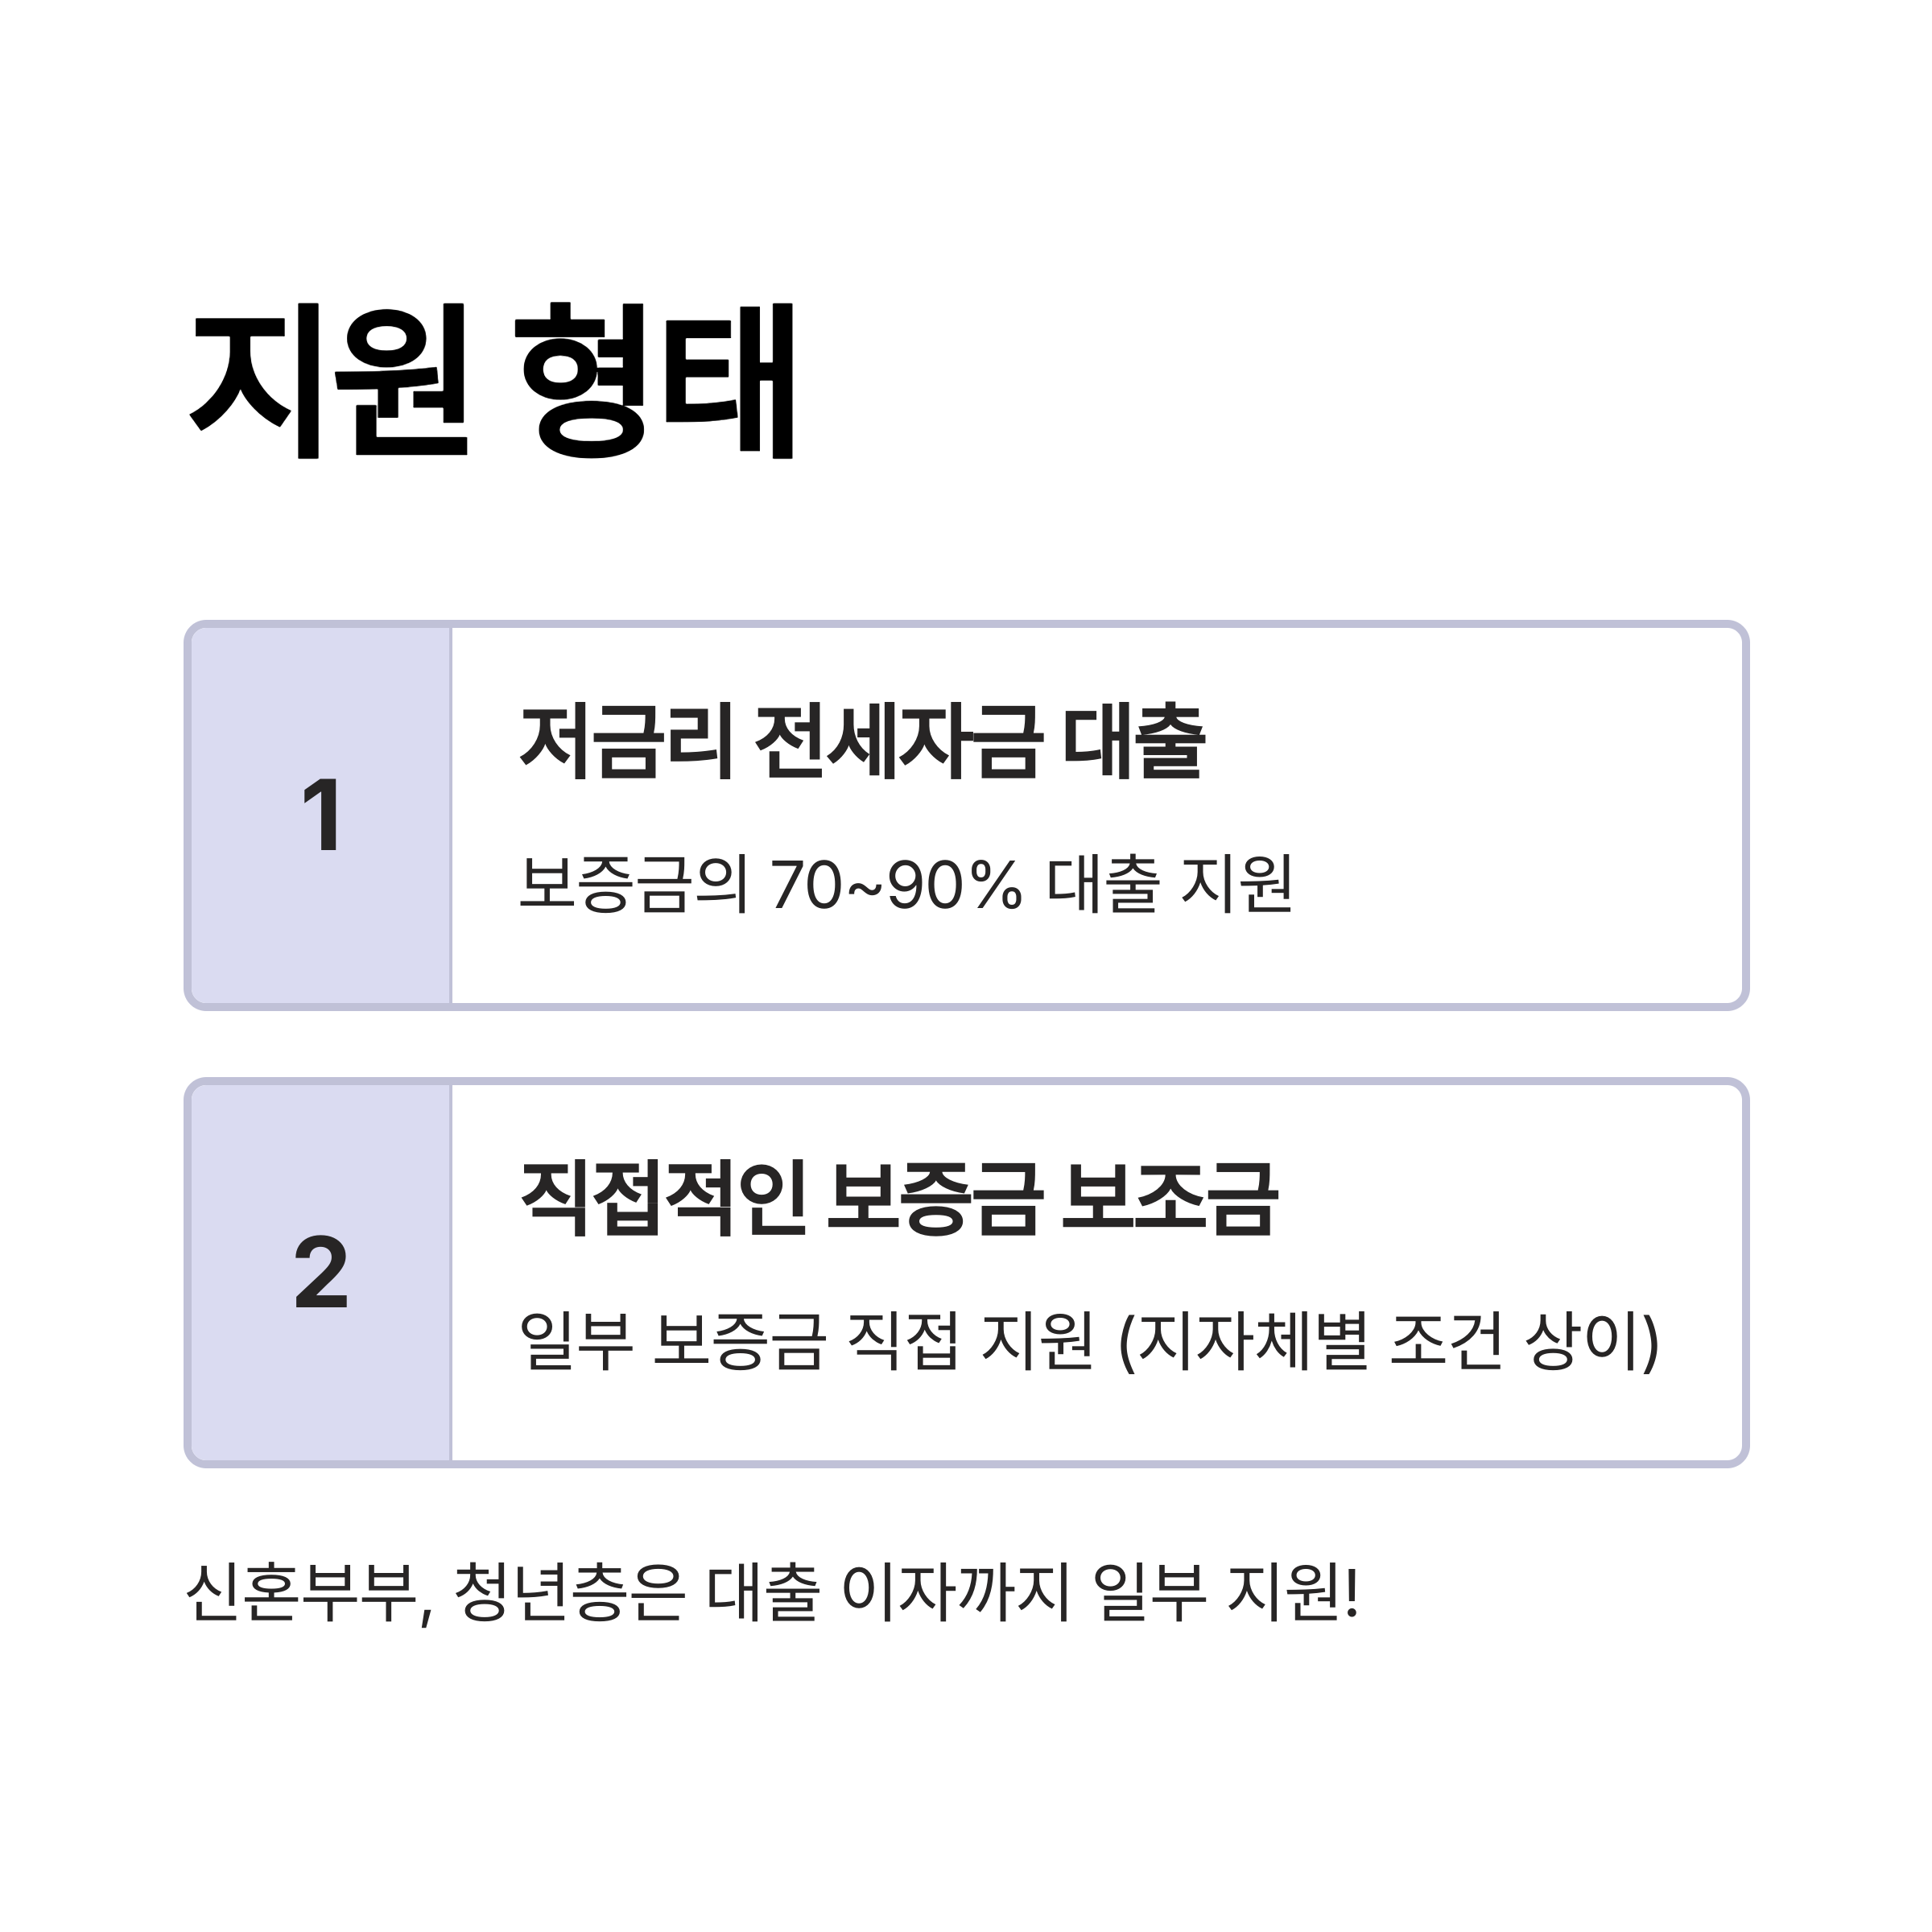Viewport: 1932px width, 1932px height.
Task: Click the word '형태' in the heading
Action: [x=655, y=381]
